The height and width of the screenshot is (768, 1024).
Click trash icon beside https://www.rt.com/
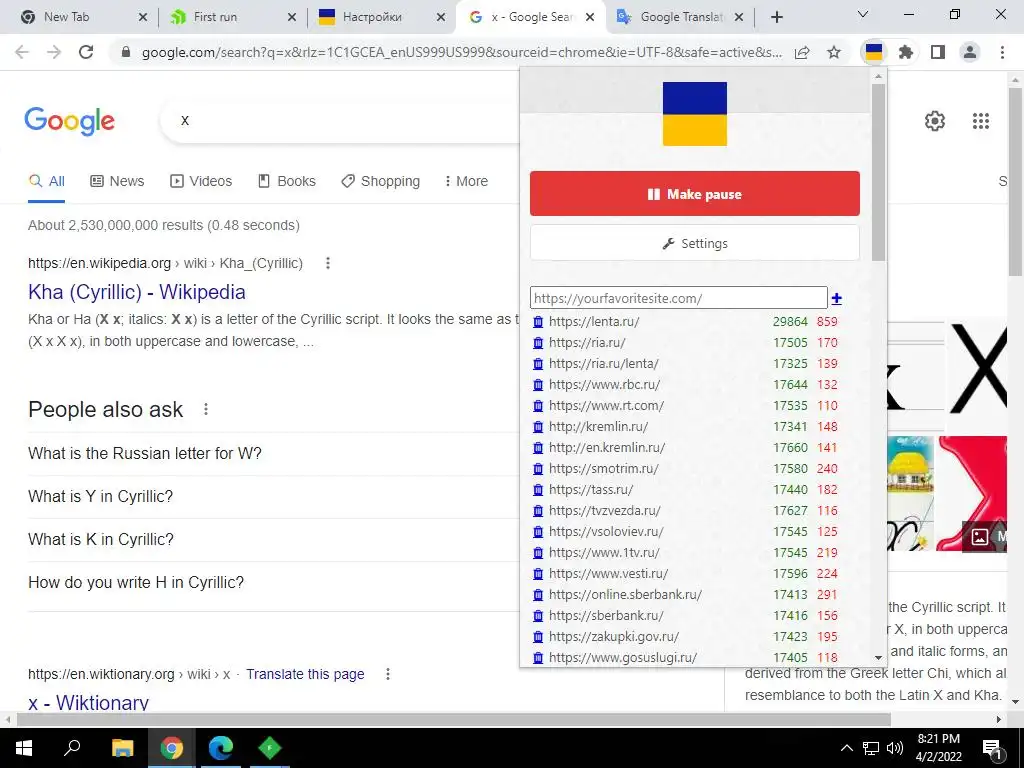coord(538,406)
